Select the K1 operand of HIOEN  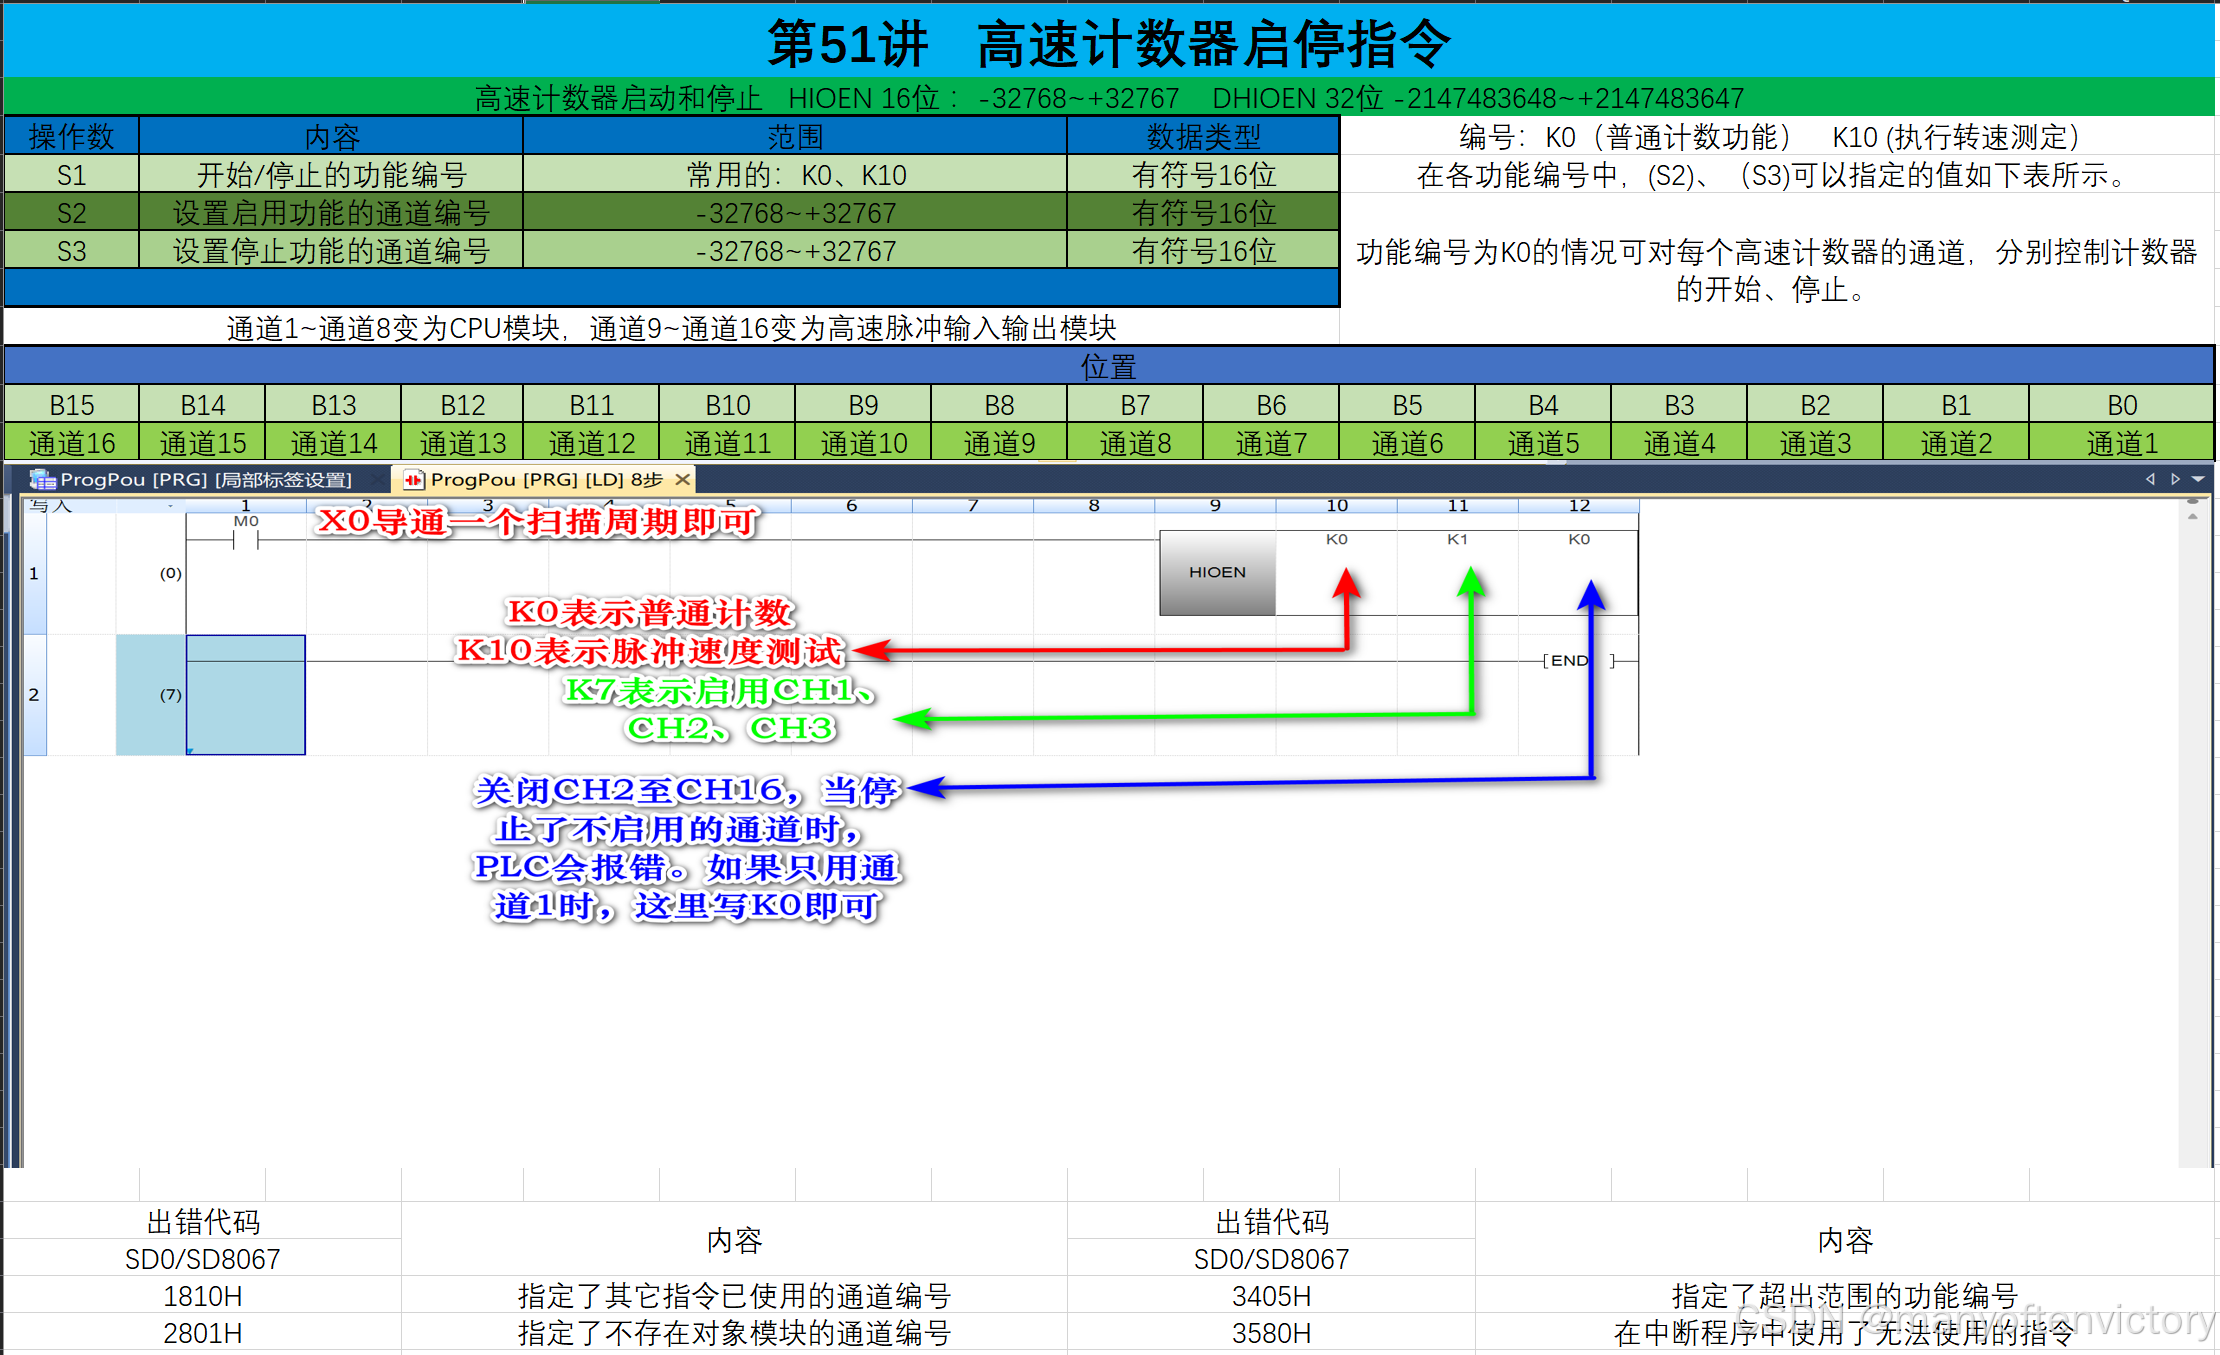tap(1458, 539)
